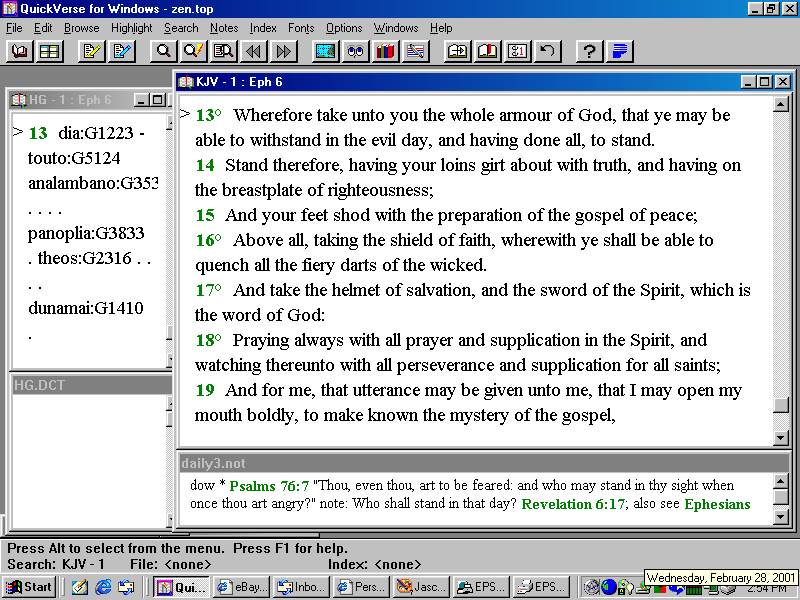This screenshot has height=600, width=800.
Task: Open the Options menu
Action: pyautogui.click(x=344, y=28)
